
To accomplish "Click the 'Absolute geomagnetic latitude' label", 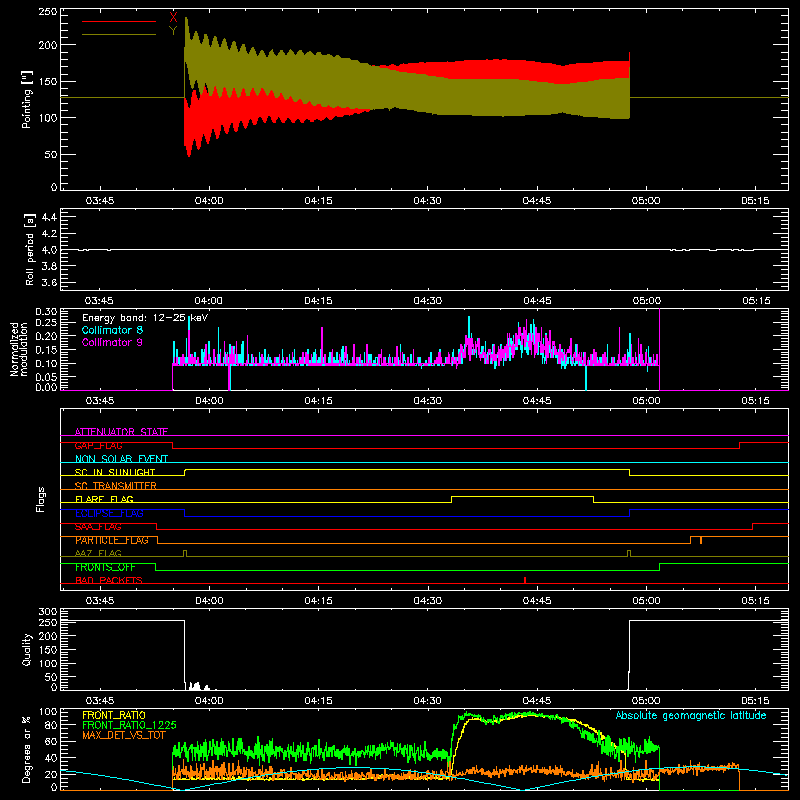I will pyautogui.click(x=691, y=716).
